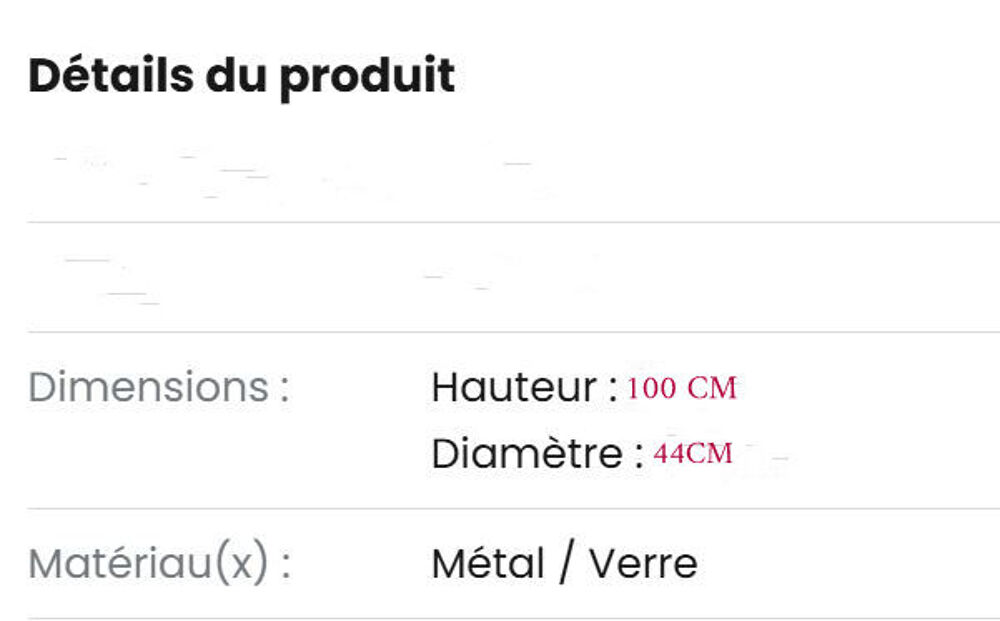Select the "Dimensions :" label
Viewport: 1000px width, 621px height.
point(159,388)
